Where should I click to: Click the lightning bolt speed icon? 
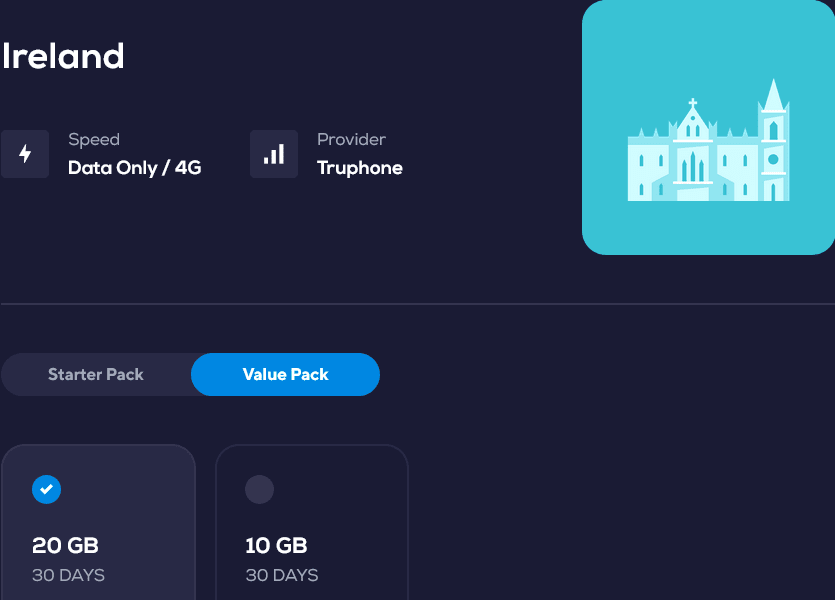25,154
